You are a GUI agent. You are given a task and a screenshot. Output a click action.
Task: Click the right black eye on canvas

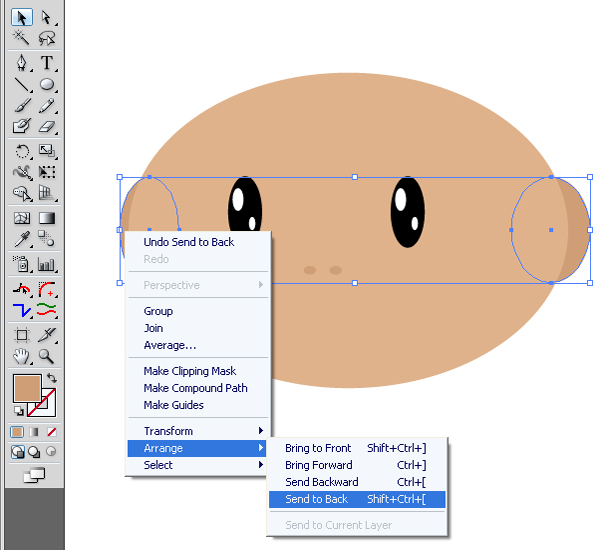coord(408,212)
